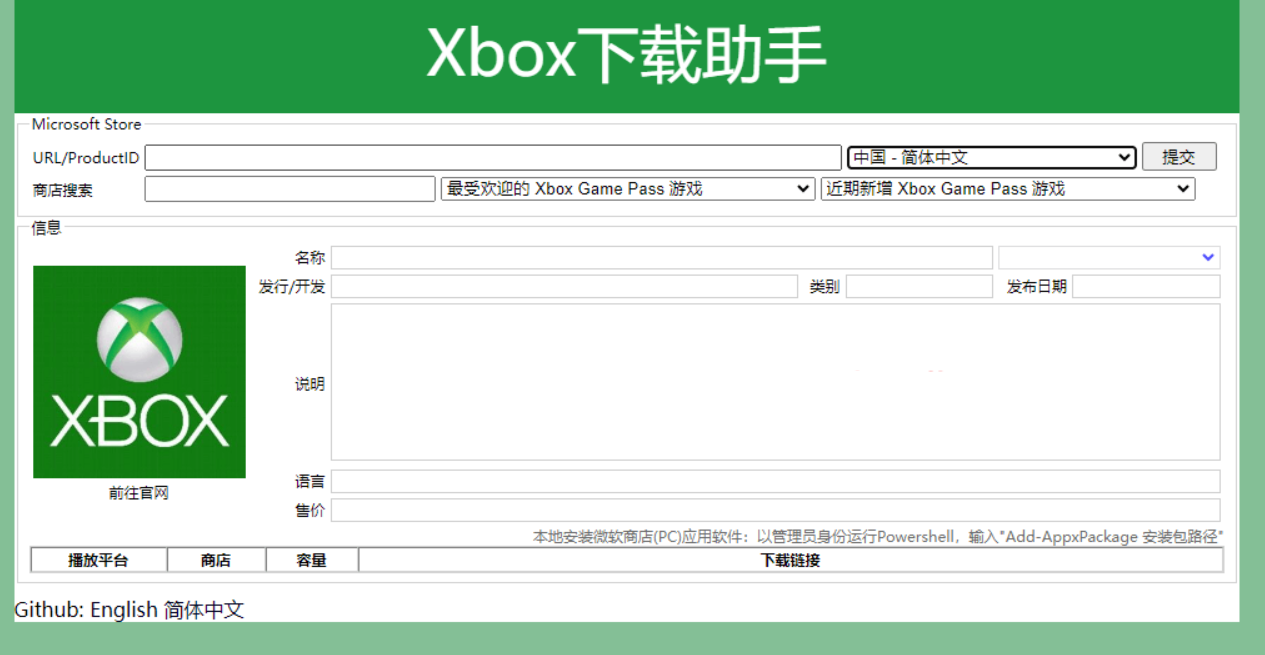Click the Xbox logo image
Image resolution: width=1265 pixels, height=655 pixels.
click(x=139, y=371)
